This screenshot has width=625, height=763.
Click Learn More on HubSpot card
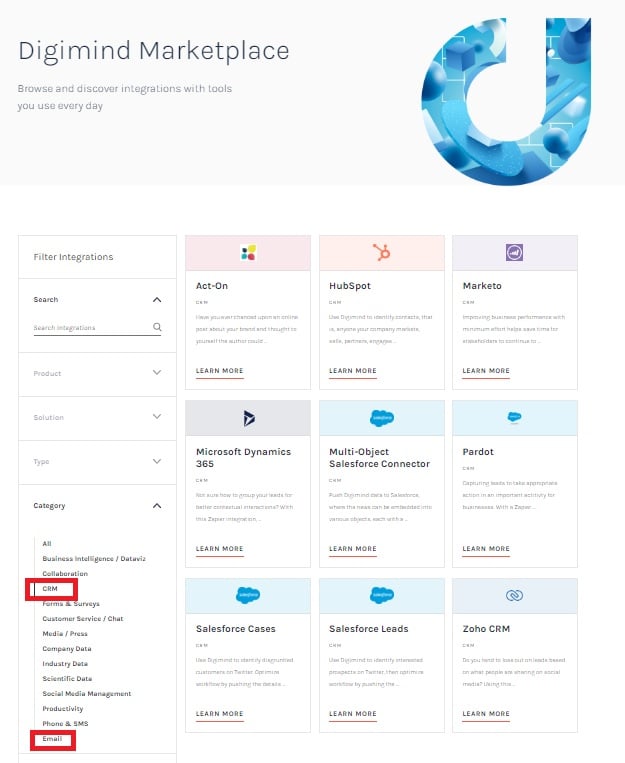tap(353, 371)
